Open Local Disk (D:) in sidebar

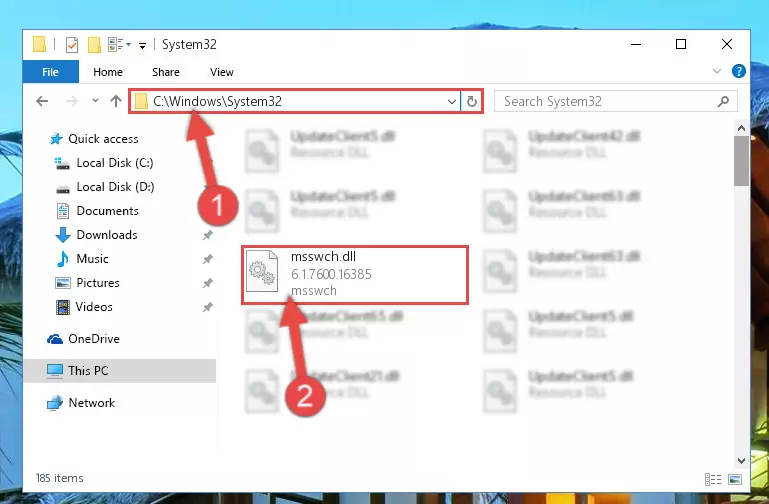[115, 187]
